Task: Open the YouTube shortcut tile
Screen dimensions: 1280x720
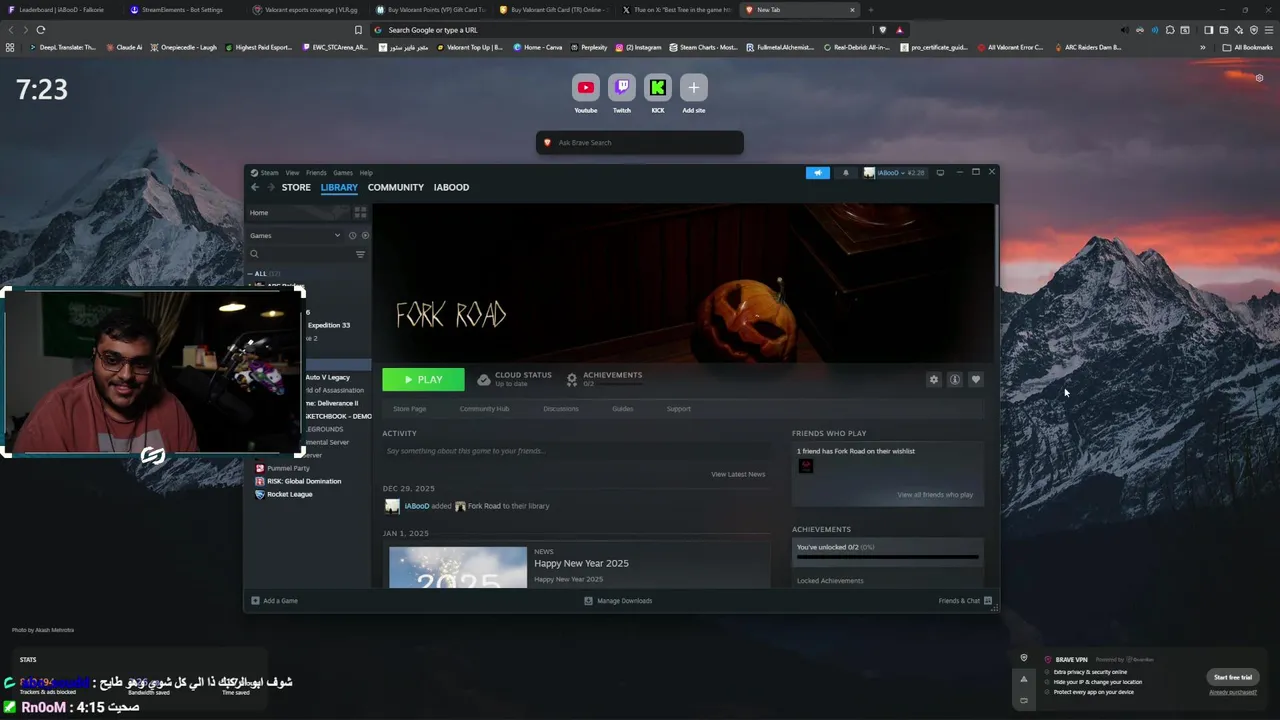Action: coord(586,88)
